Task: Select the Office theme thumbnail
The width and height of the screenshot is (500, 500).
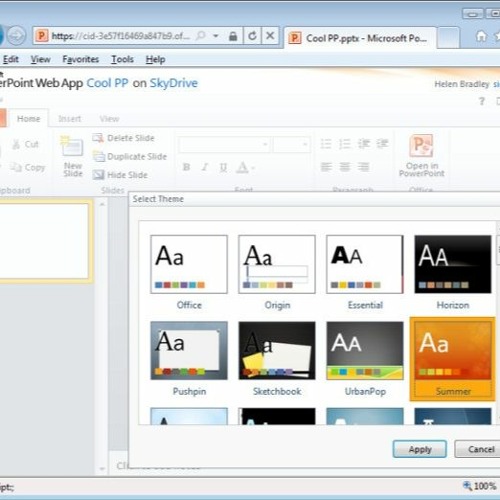Action: point(189,264)
